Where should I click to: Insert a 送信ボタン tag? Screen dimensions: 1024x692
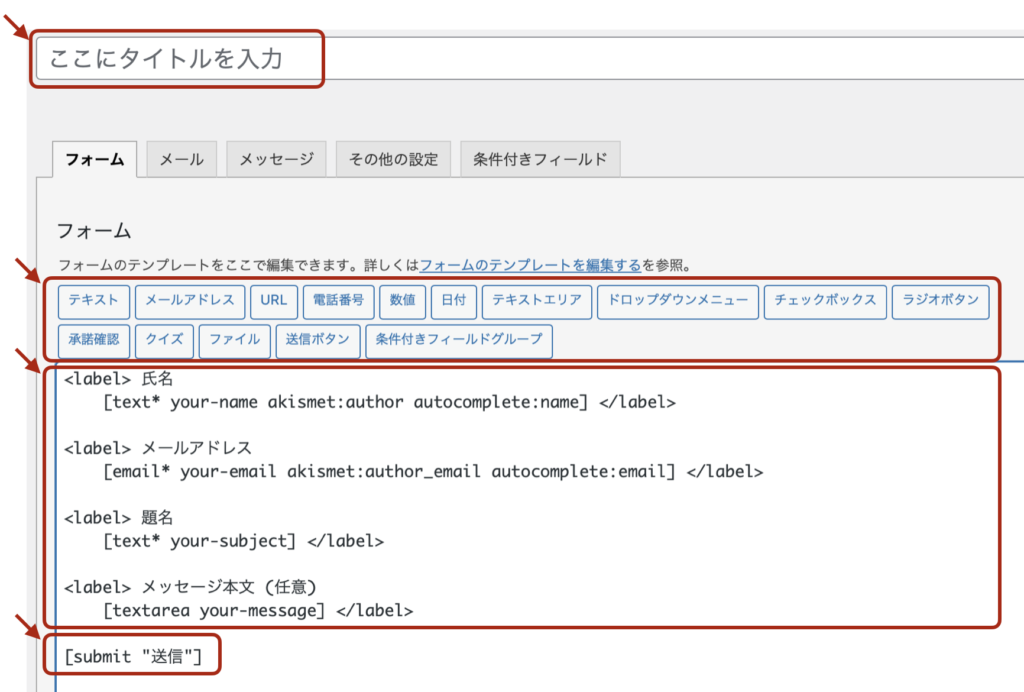tap(317, 340)
